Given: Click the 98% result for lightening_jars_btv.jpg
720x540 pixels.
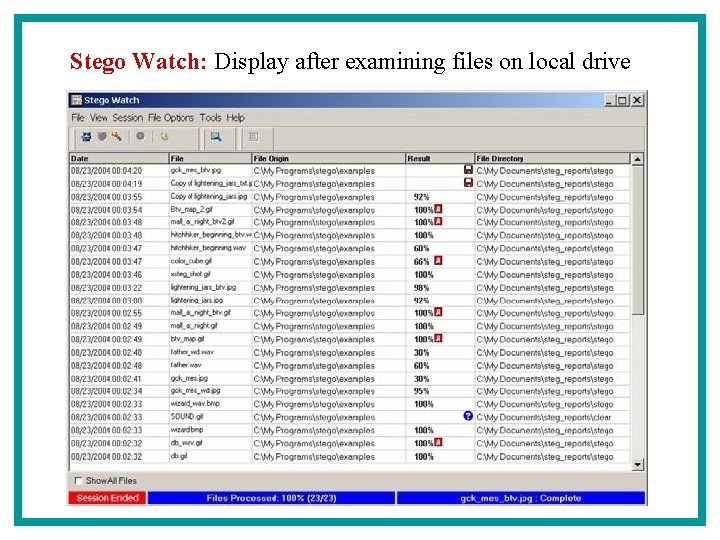Looking at the screenshot, I should tap(422, 288).
